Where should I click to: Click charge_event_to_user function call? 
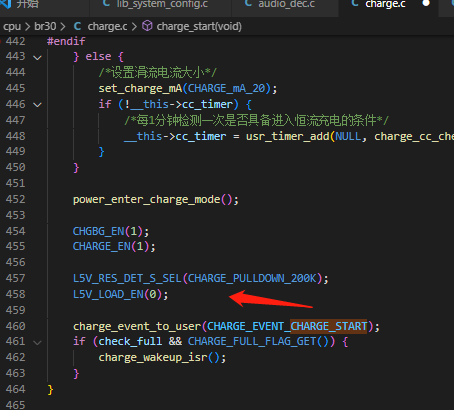coord(137,326)
